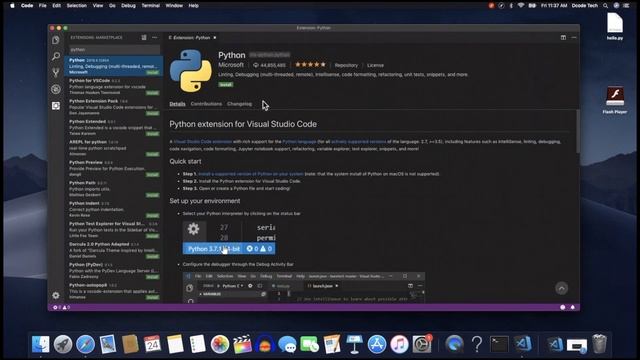Screen dimensions: 640x360
Task: Select the Flash Player icon on the desktop
Action: tap(615, 100)
